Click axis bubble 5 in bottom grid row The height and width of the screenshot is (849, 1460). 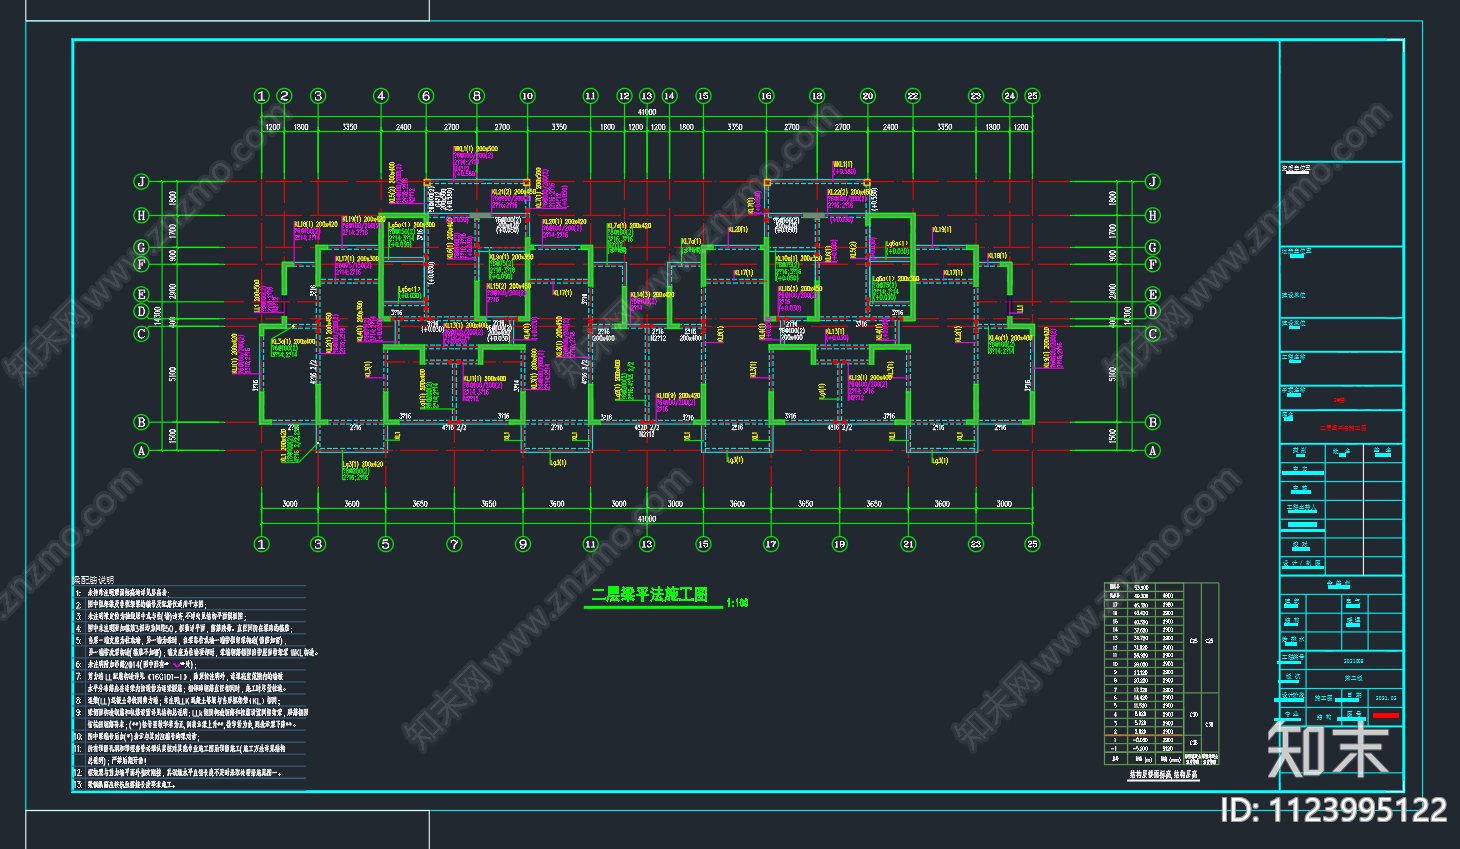(386, 544)
